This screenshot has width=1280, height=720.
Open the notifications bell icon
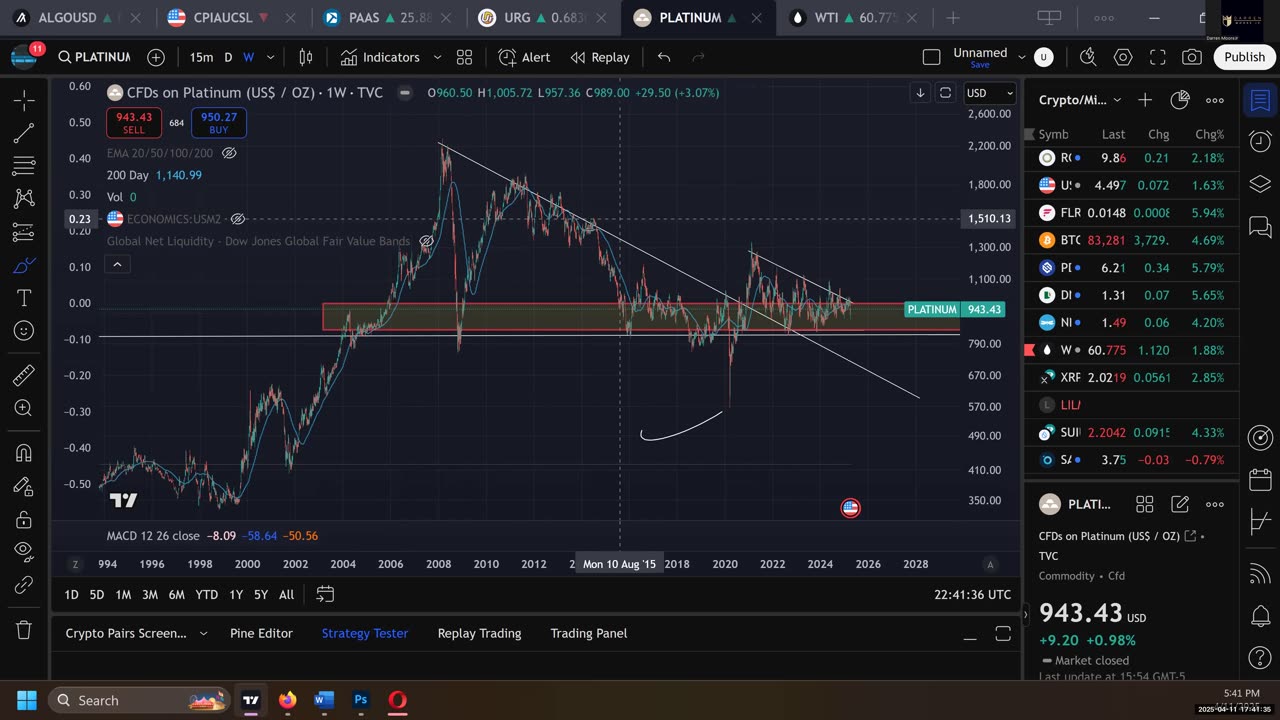point(1260,615)
